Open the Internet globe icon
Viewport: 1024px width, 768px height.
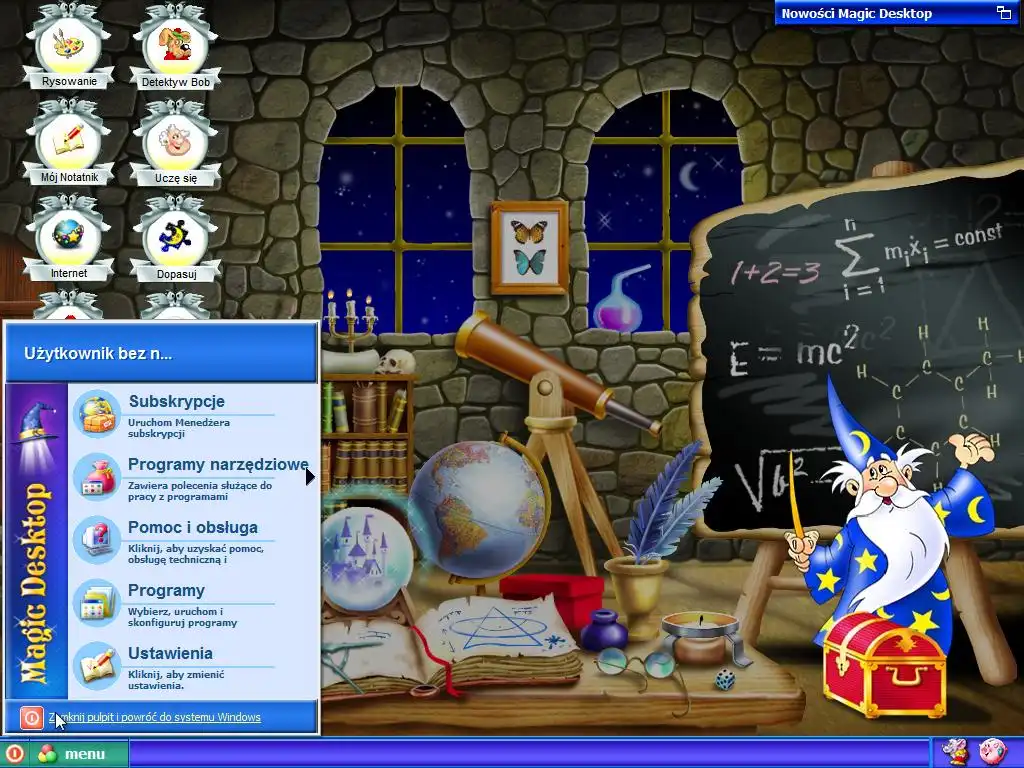(69, 239)
